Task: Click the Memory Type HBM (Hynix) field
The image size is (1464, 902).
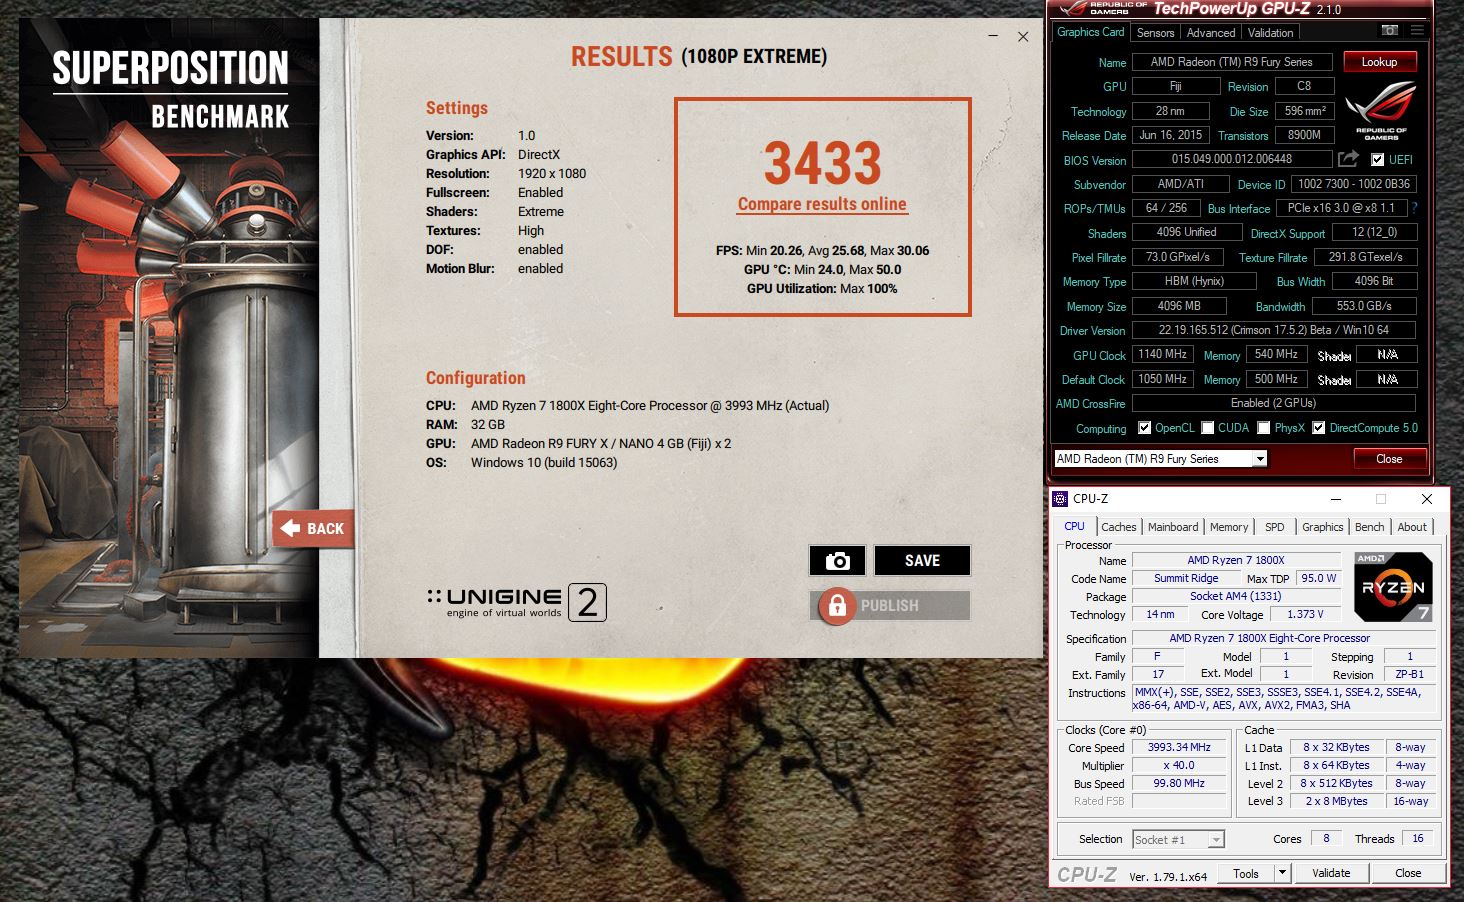Action: pyautogui.click(x=1193, y=281)
